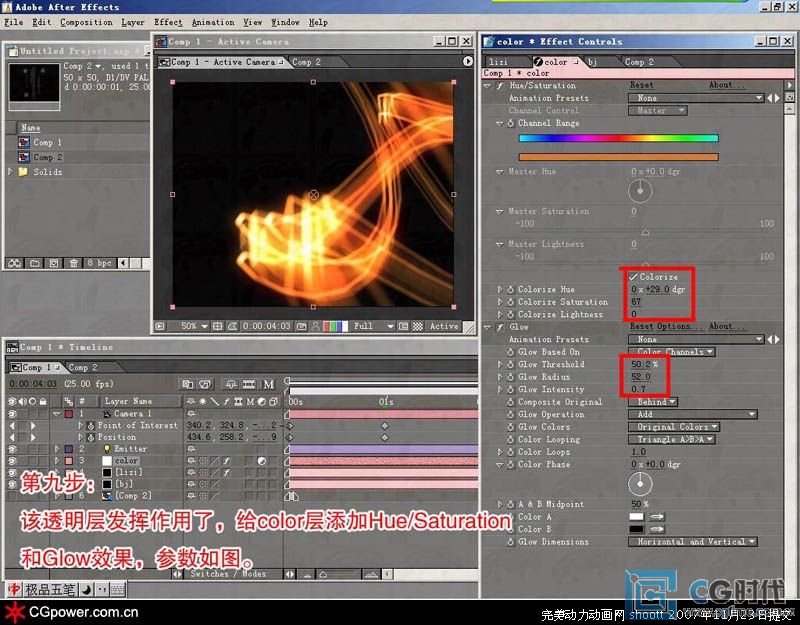
Task: Click the show last snapshot person icon
Action: (x=315, y=326)
